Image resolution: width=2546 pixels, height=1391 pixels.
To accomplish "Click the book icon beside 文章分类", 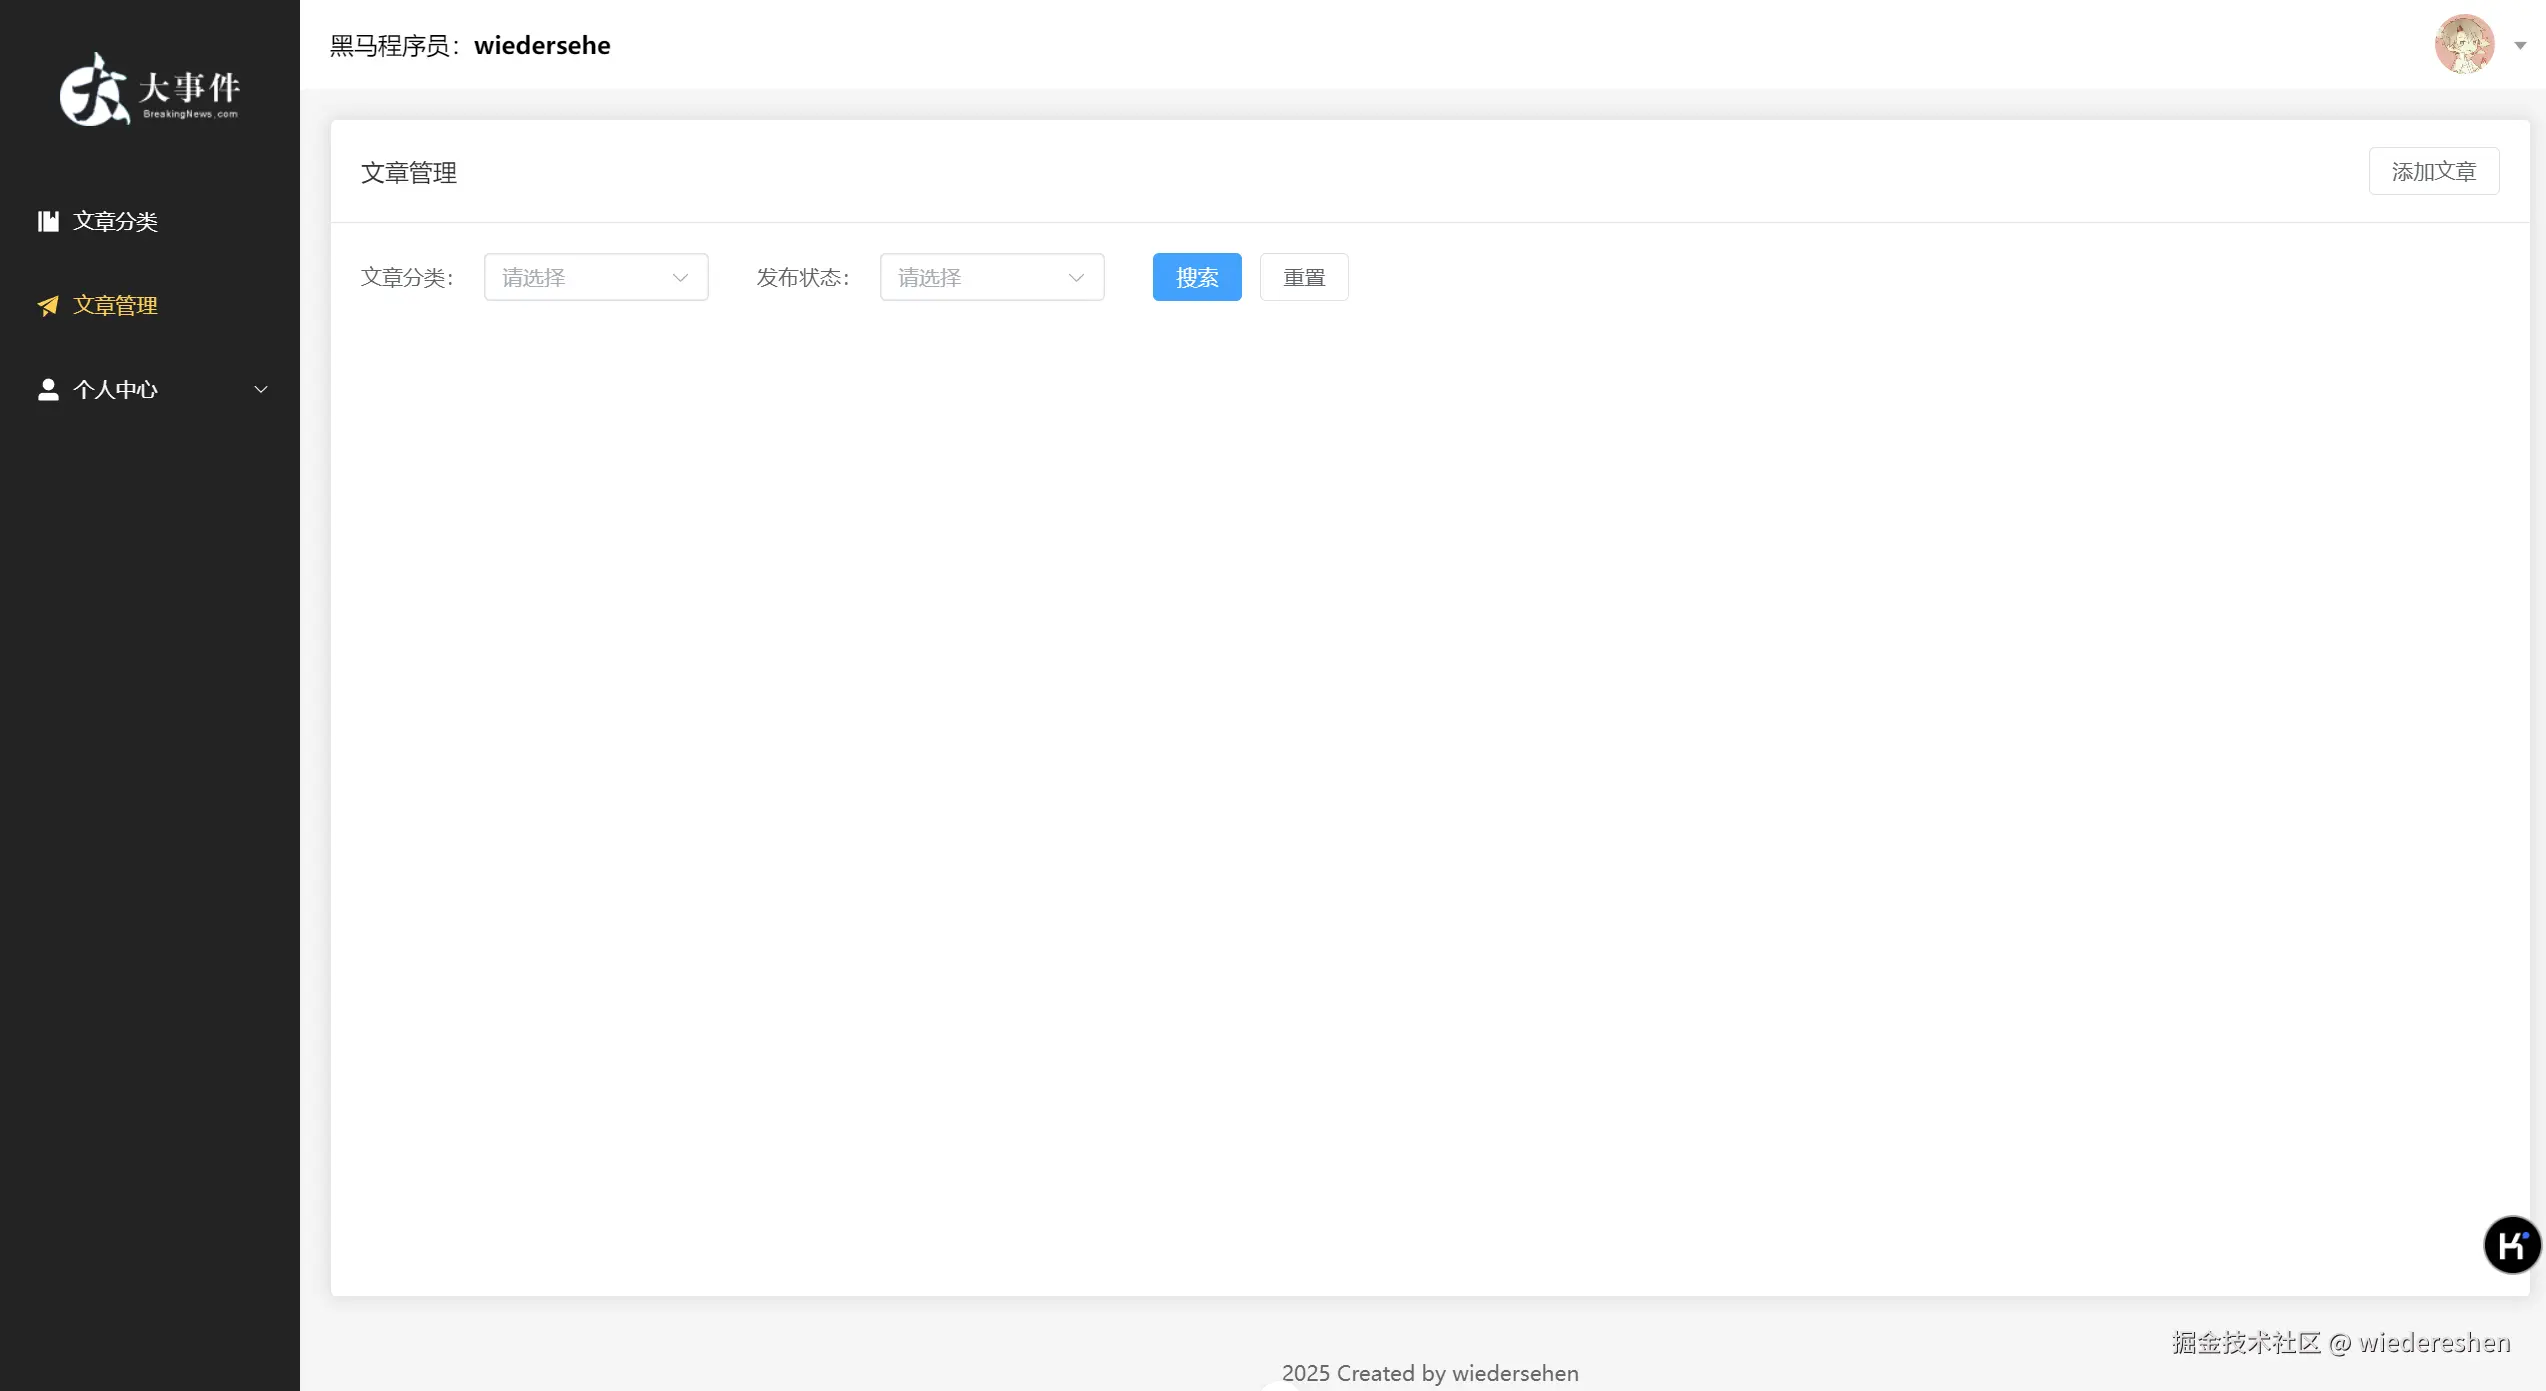I will click(48, 221).
